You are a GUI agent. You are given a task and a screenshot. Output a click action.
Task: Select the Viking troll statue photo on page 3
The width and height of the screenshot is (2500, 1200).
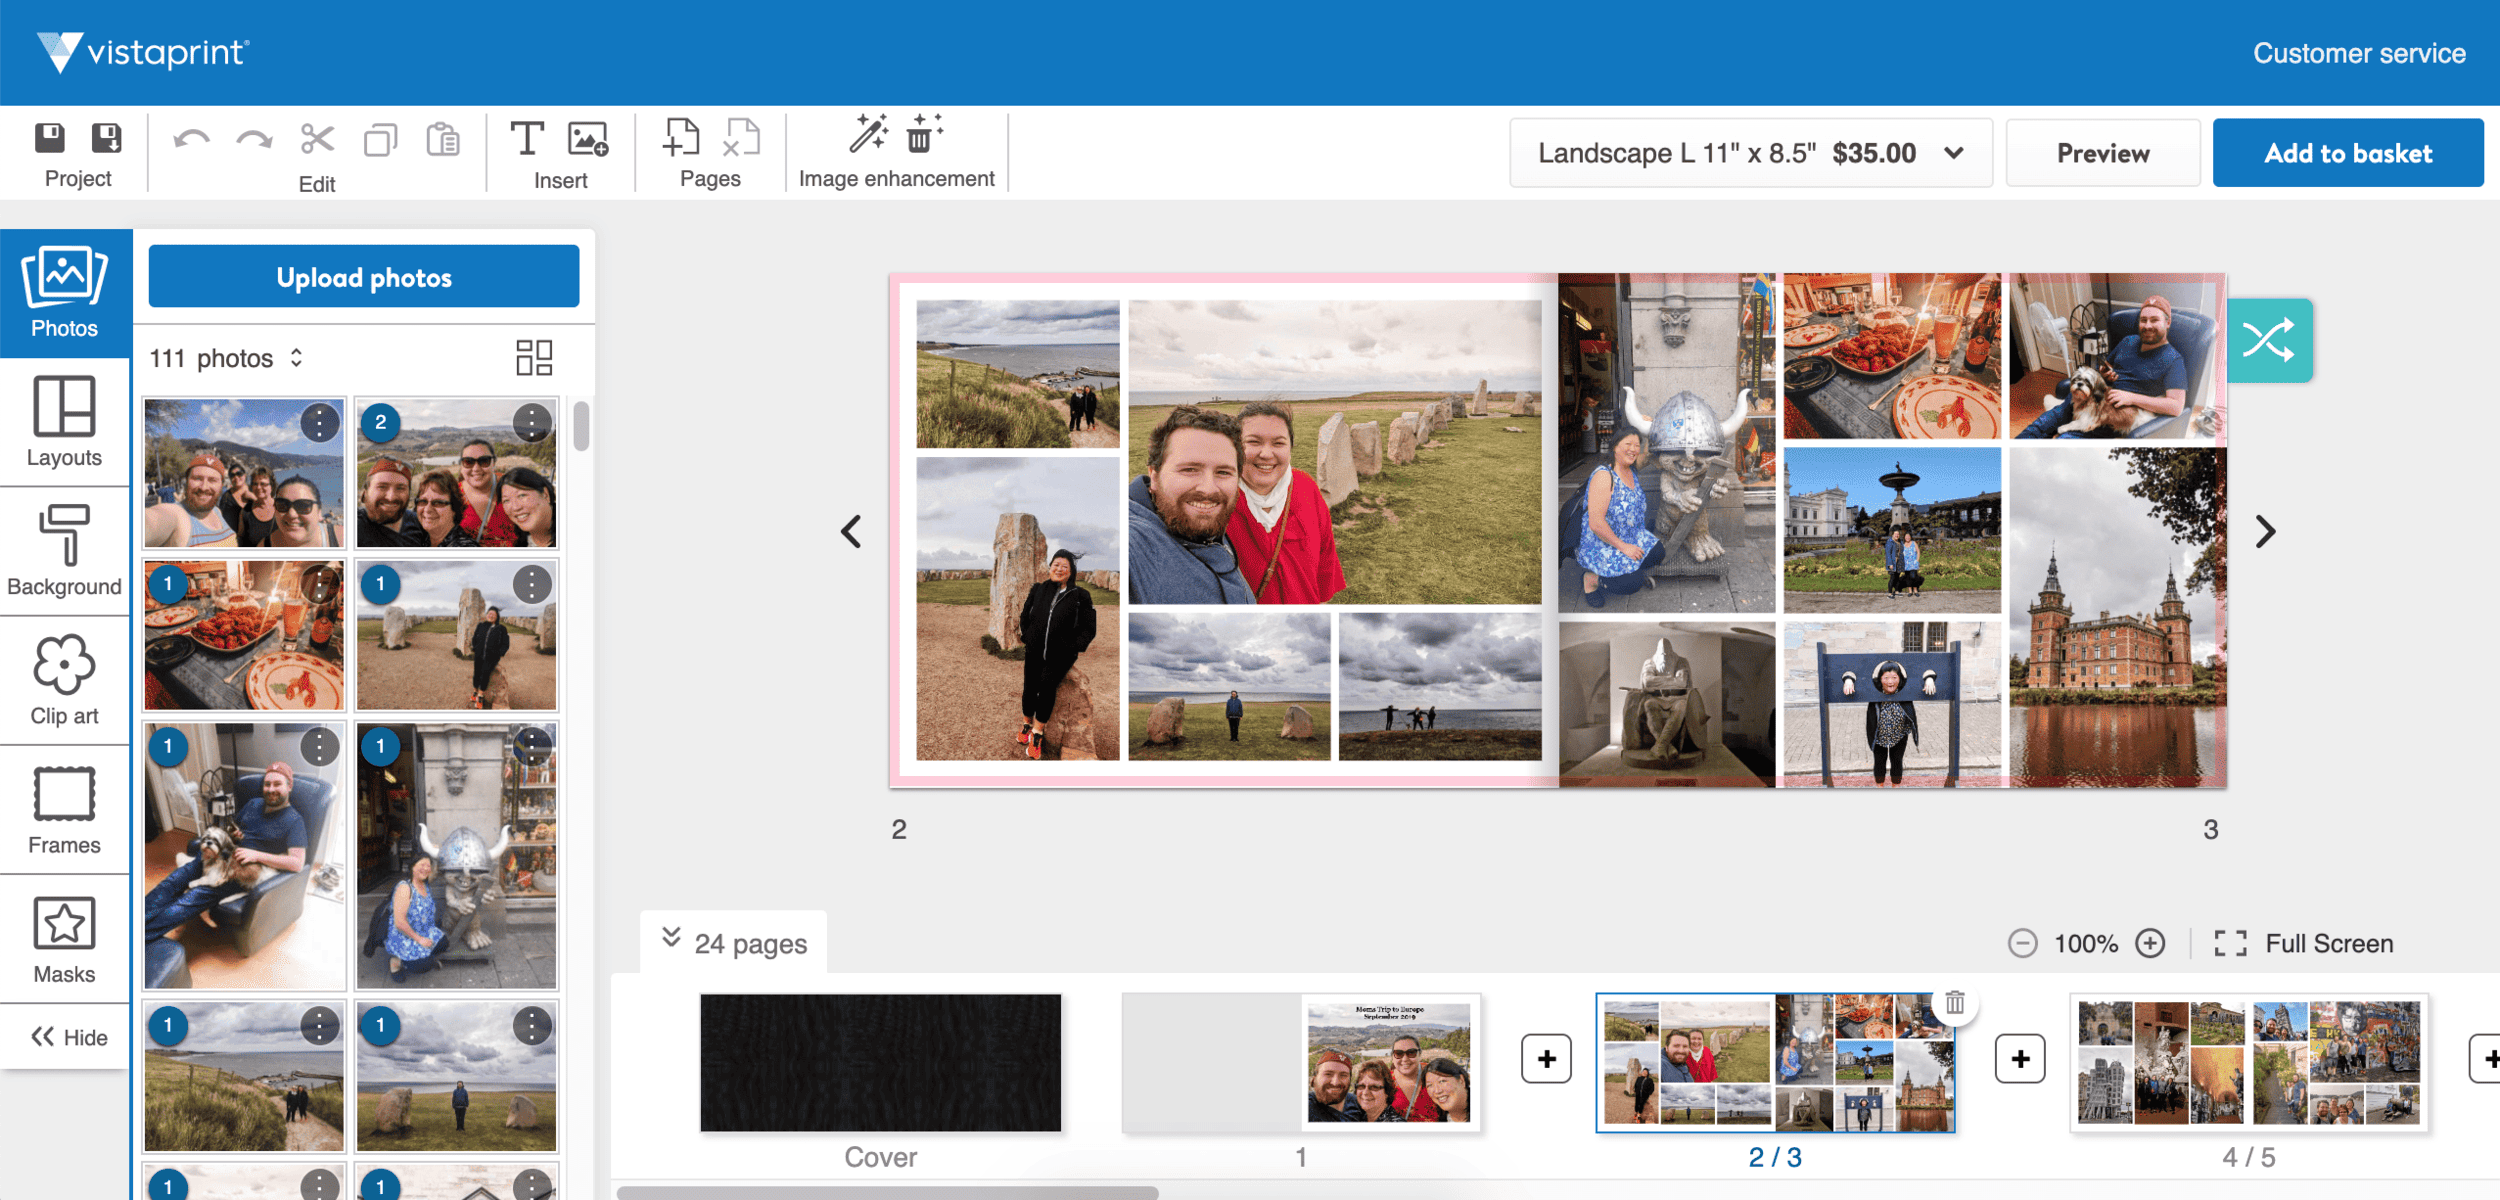[x=1666, y=443]
